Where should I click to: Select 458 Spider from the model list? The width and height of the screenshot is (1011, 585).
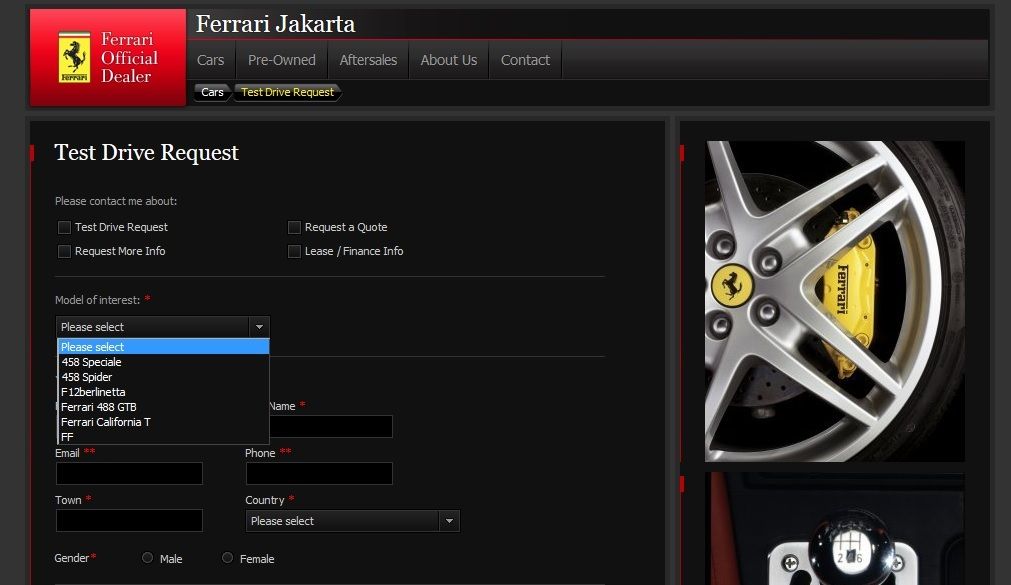coord(163,377)
